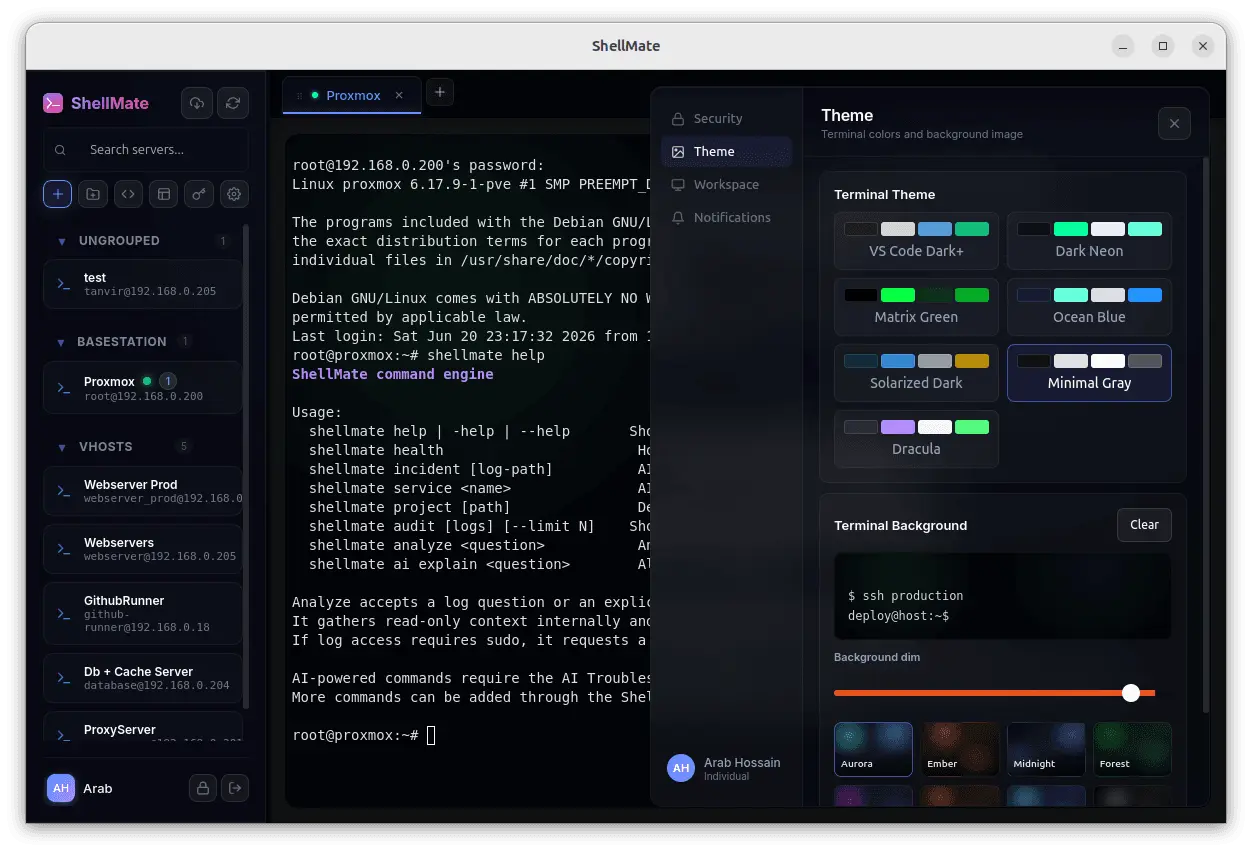The image size is (1252, 852).
Task: Click the ssh production preview box
Action: [x=1002, y=596]
